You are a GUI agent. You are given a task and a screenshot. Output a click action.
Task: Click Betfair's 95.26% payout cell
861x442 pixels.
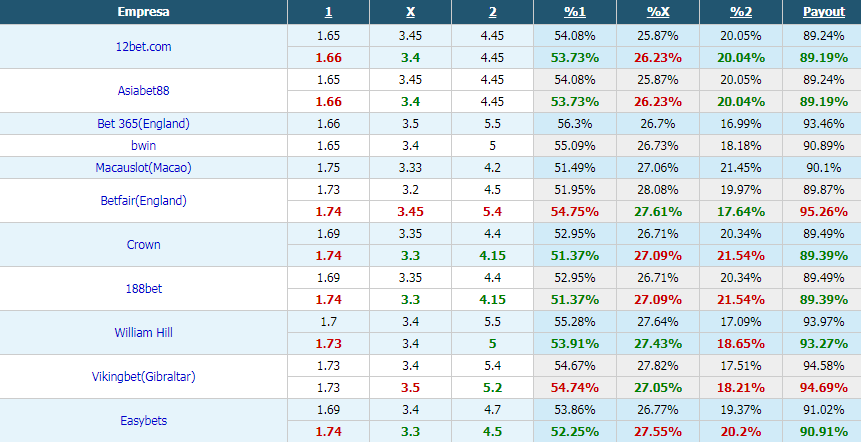[x=824, y=211]
